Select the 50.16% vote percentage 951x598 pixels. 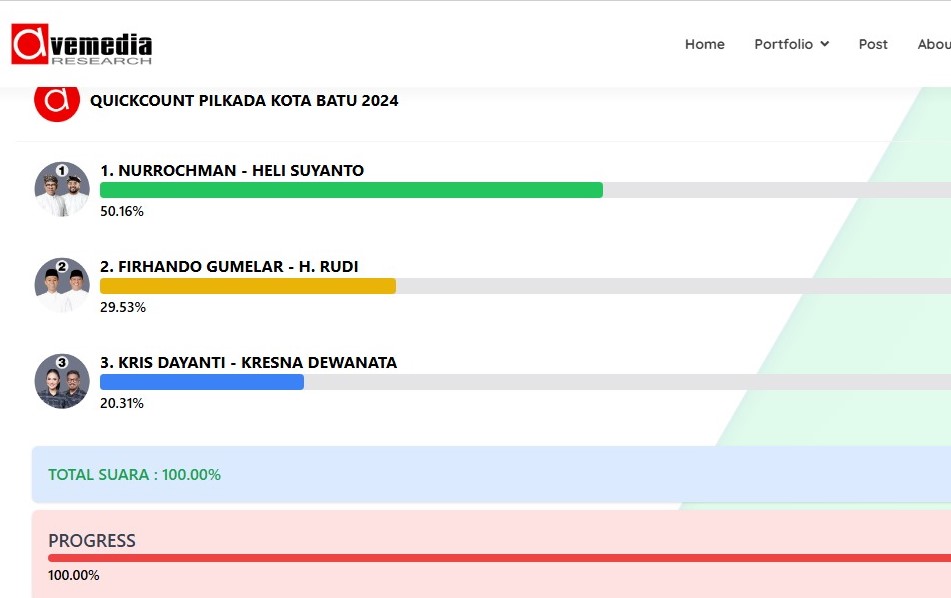coord(122,211)
